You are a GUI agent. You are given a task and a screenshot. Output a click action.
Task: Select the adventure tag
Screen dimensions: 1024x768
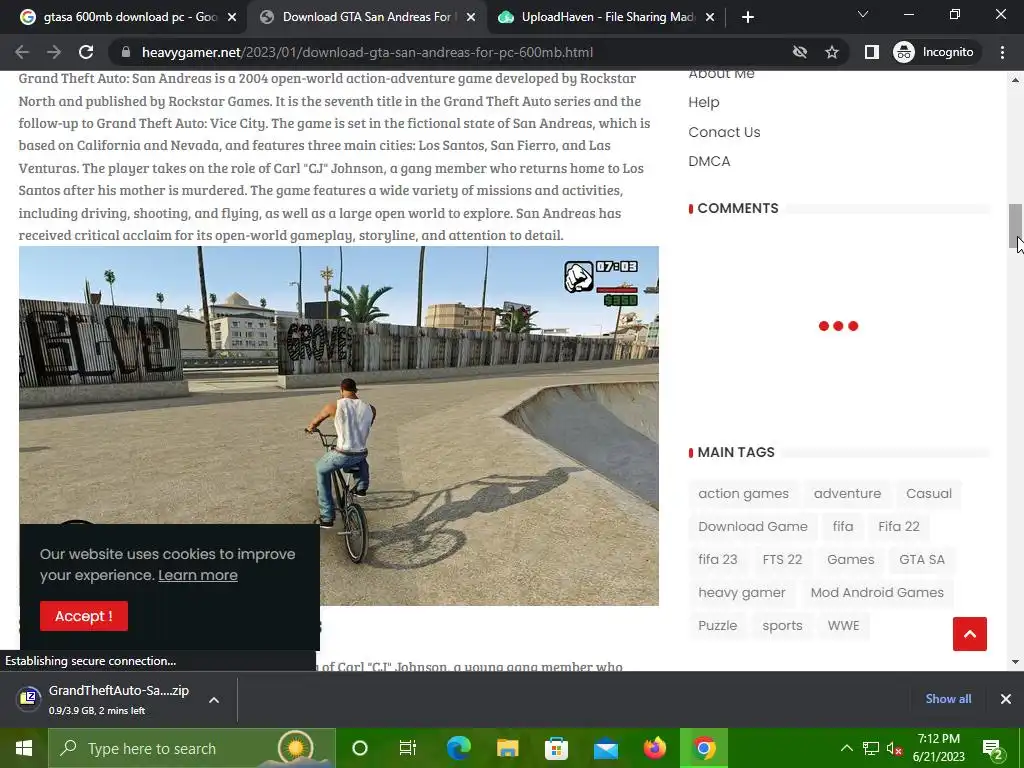[x=847, y=494]
